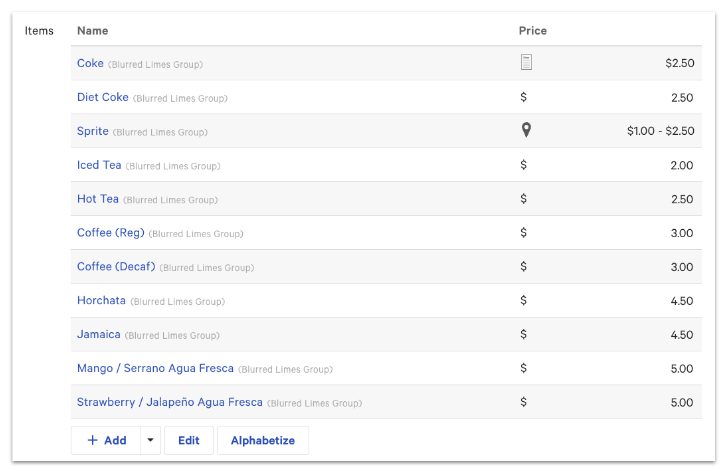Click Alphabetize to sort items
The image size is (725, 471).
click(x=263, y=440)
